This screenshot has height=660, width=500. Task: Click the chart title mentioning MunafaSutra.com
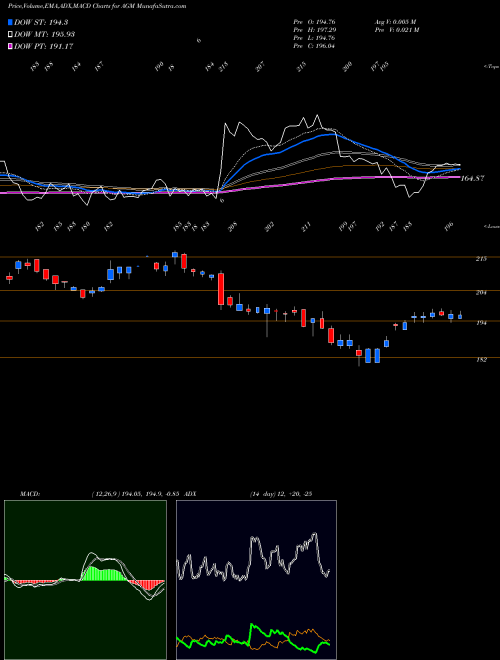(97, 6)
